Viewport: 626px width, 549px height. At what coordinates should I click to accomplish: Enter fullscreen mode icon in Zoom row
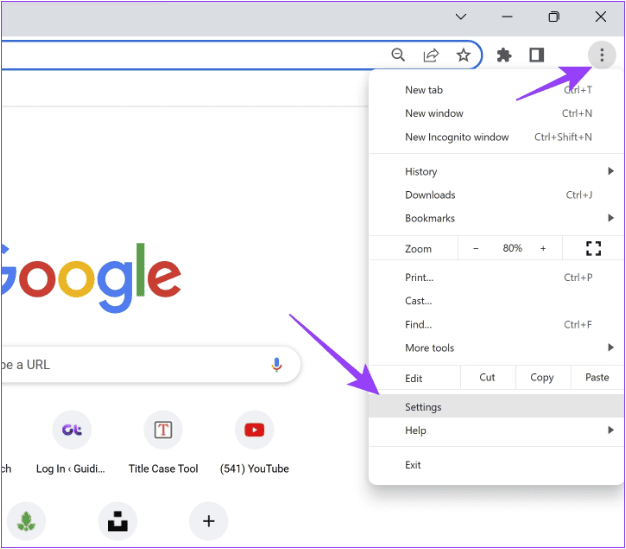click(593, 248)
